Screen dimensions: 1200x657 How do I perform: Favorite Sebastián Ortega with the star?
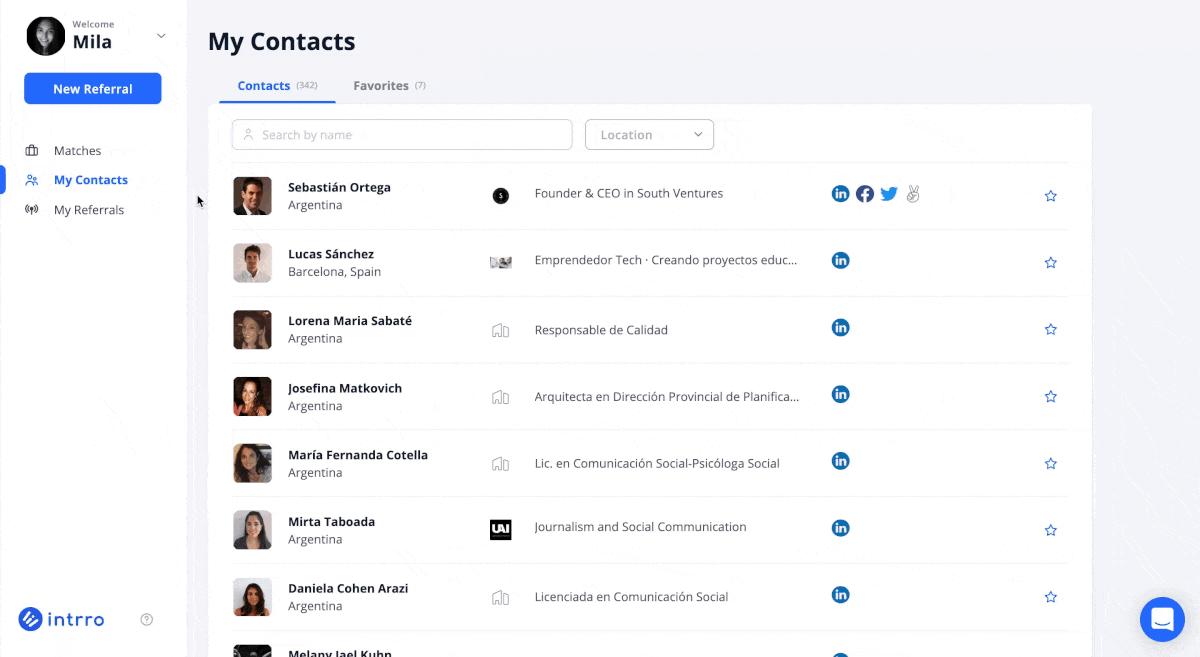(1051, 196)
